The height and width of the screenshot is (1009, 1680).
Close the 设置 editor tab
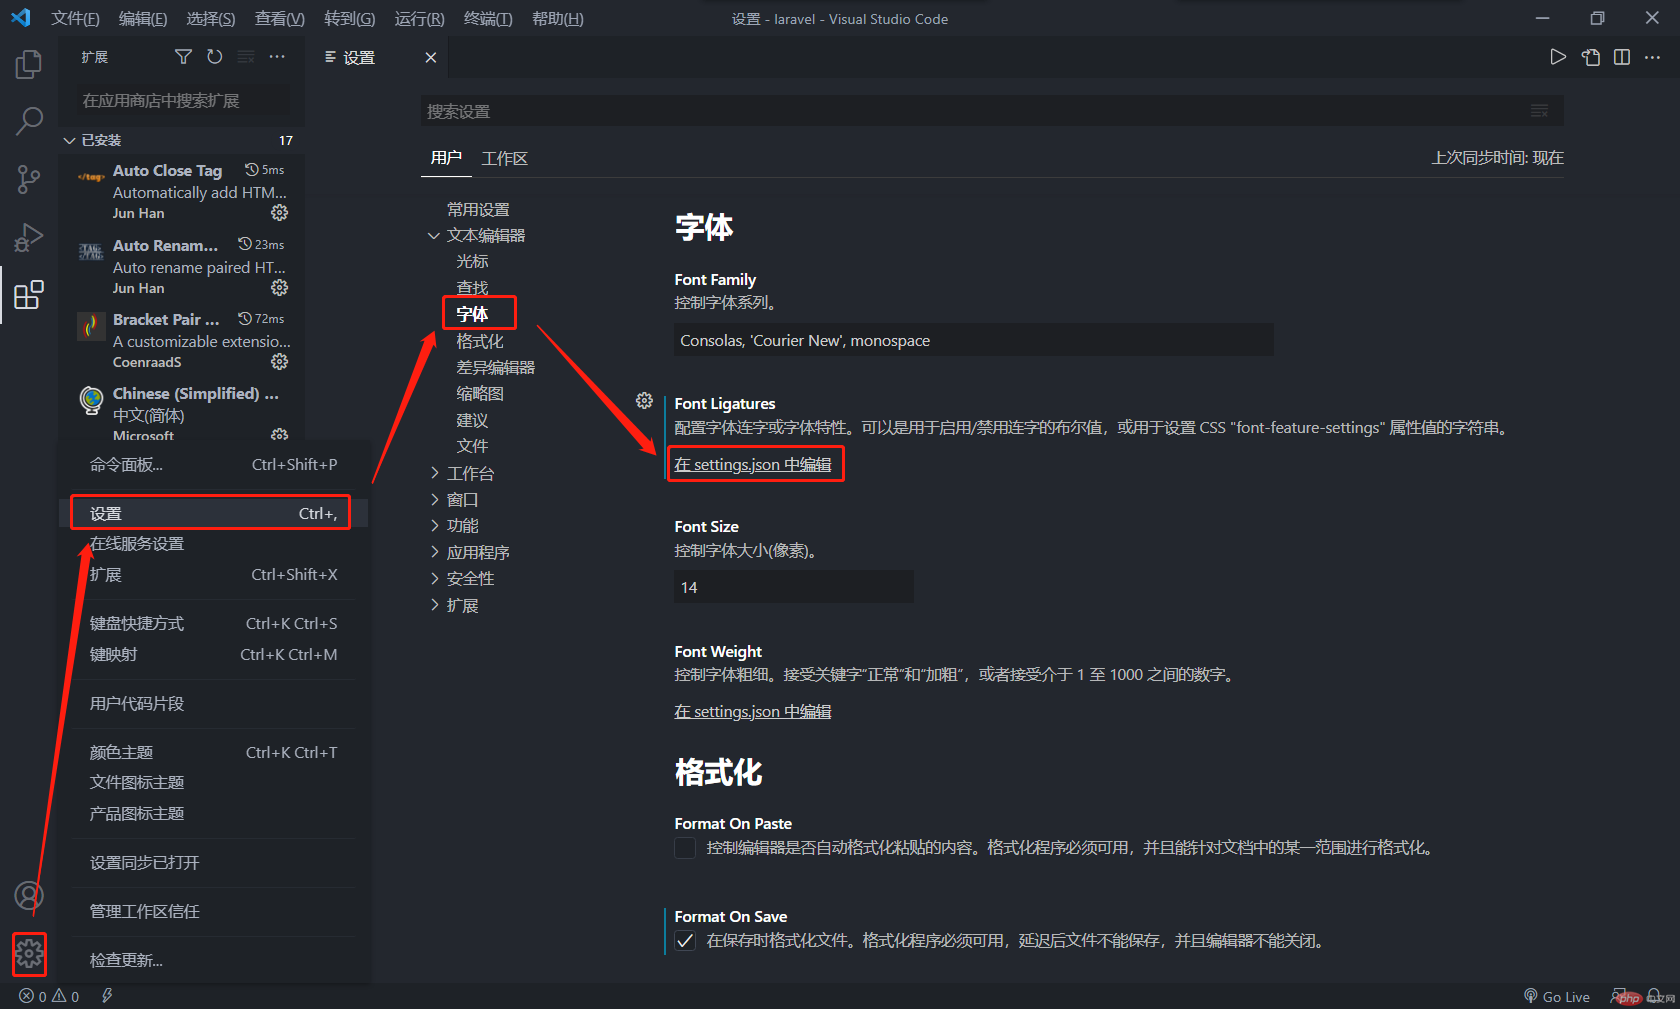pos(431,58)
